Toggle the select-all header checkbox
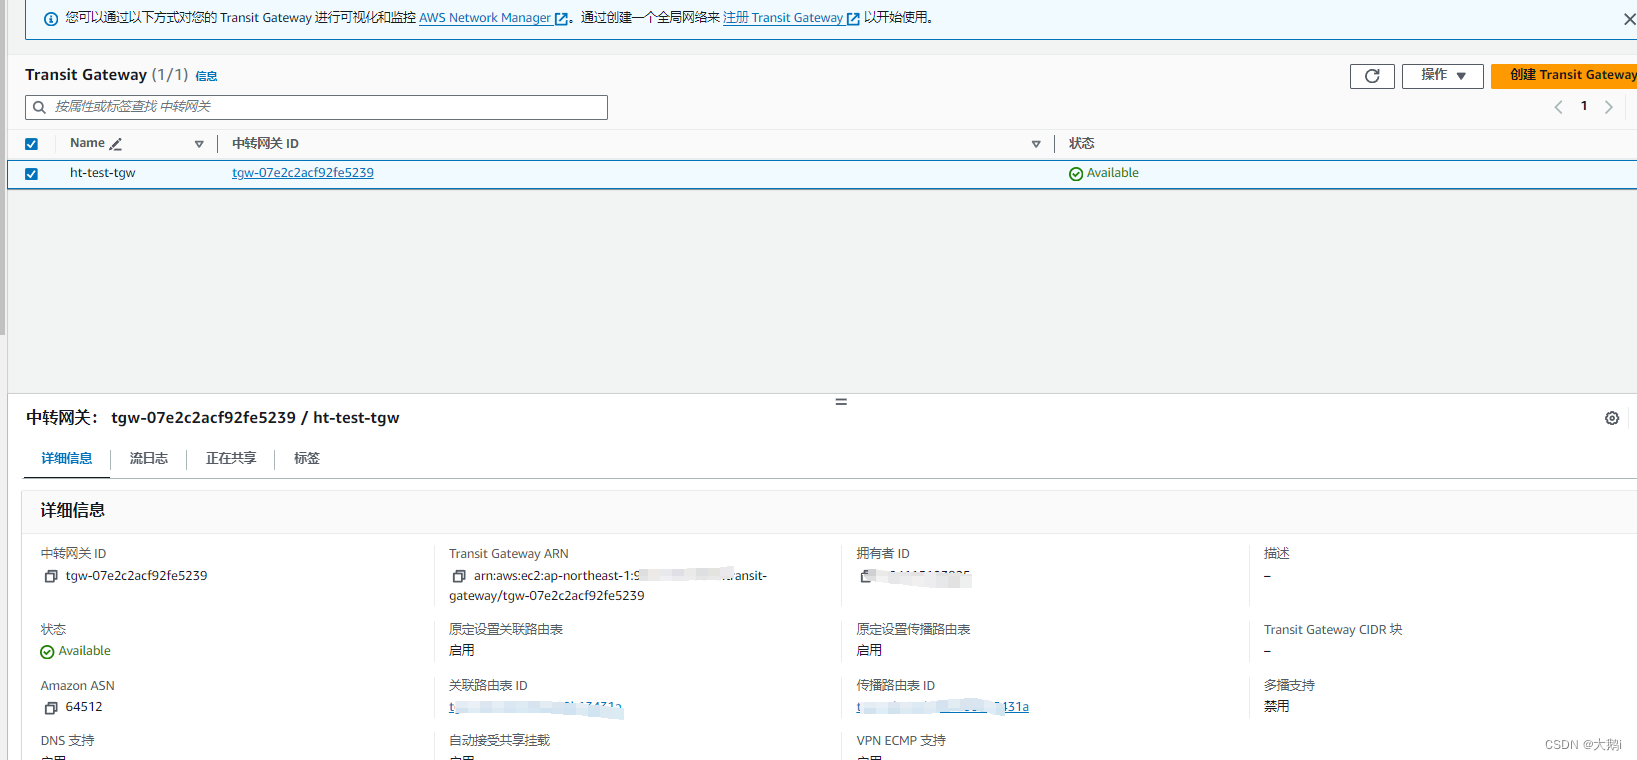Viewport: 1637px width, 760px height. click(x=31, y=144)
